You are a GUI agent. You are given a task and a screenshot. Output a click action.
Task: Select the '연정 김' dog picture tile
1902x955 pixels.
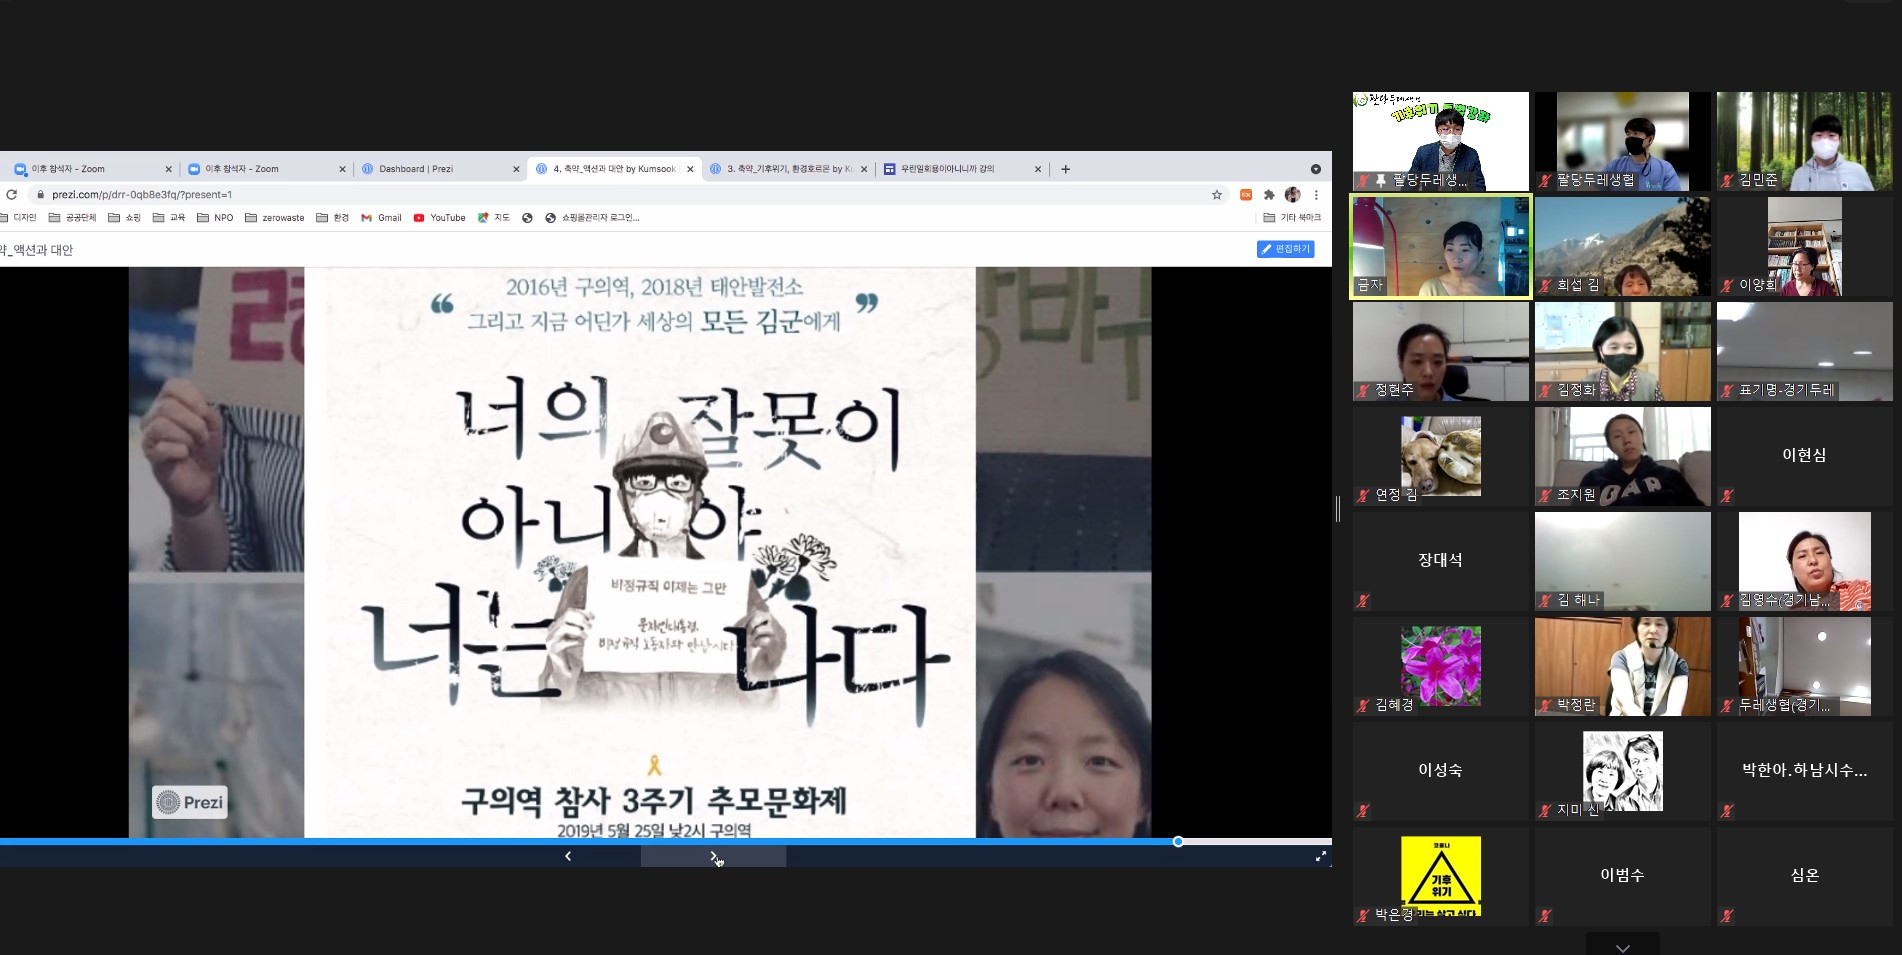[1441, 456]
